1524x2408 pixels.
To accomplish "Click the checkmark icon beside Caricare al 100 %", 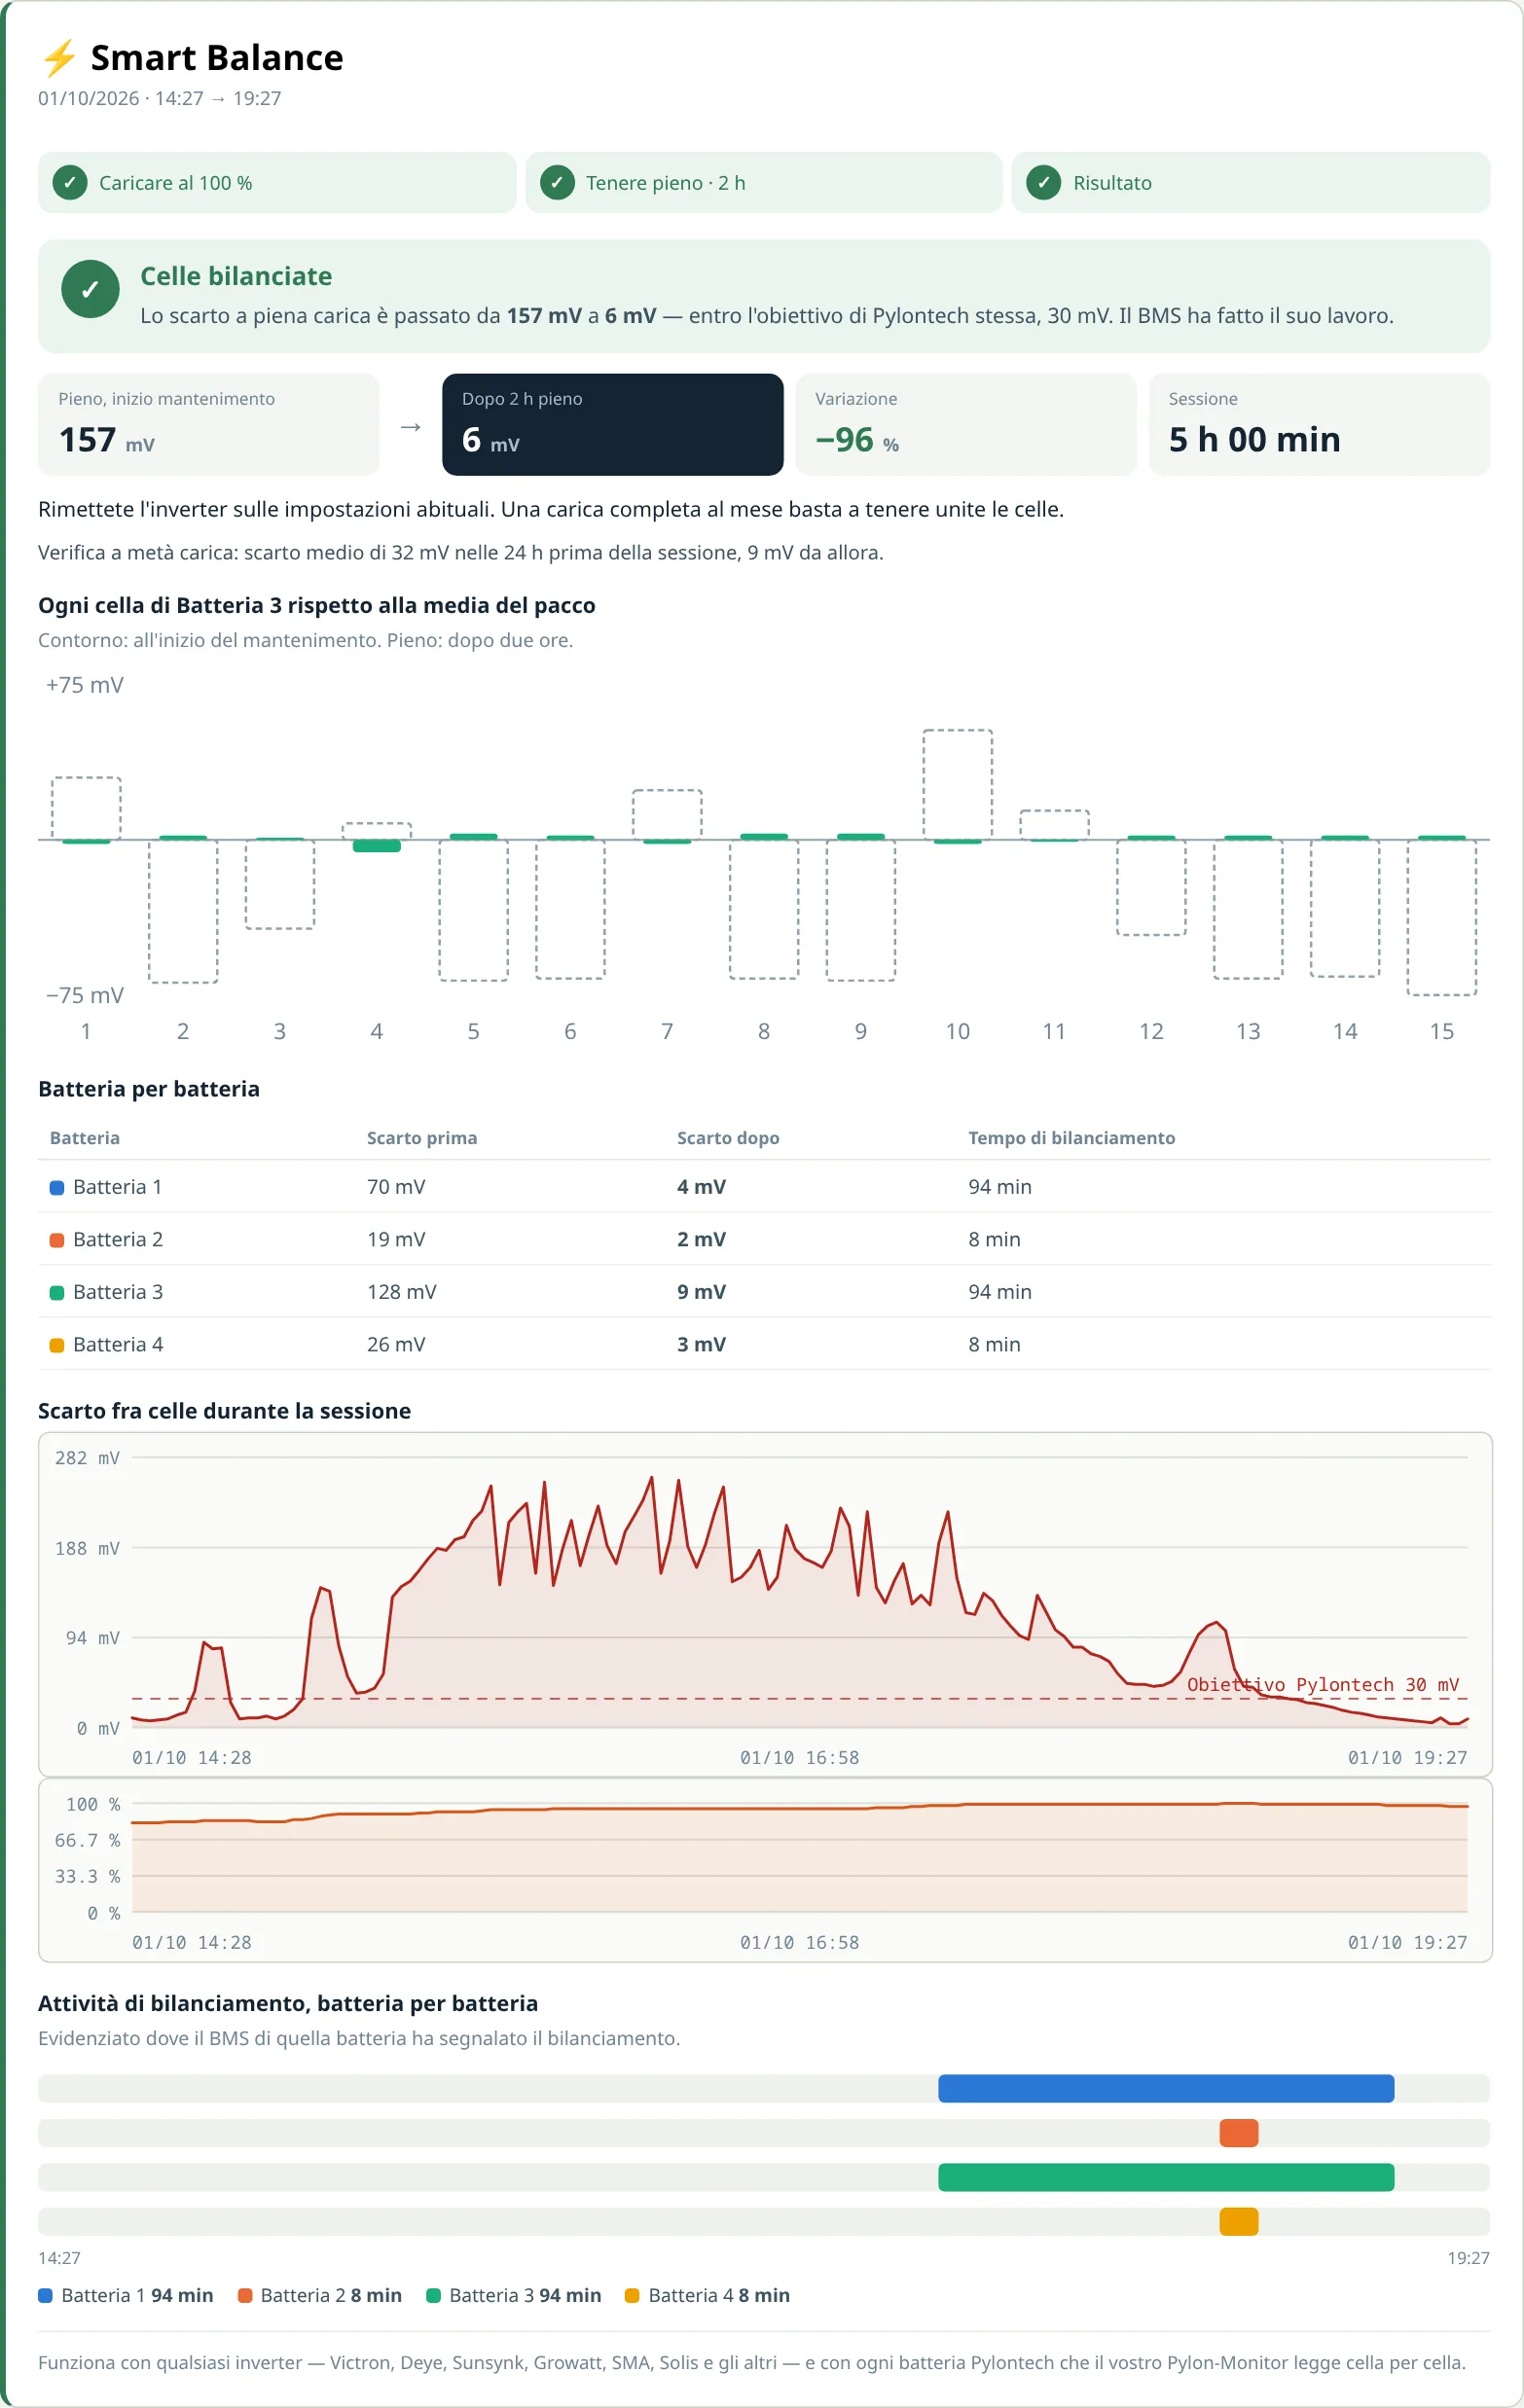I will tap(70, 183).
